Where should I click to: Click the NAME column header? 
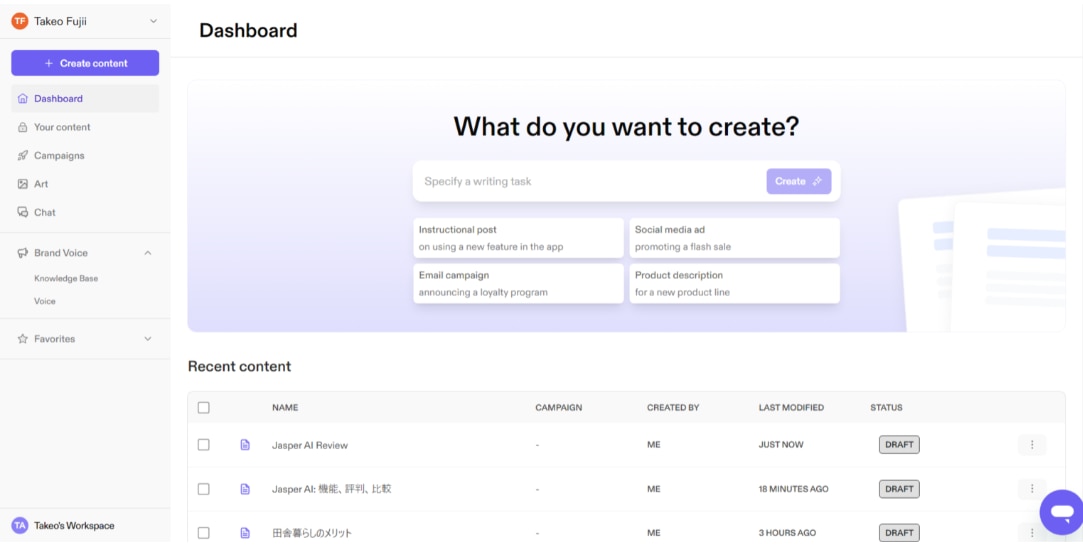tap(285, 407)
